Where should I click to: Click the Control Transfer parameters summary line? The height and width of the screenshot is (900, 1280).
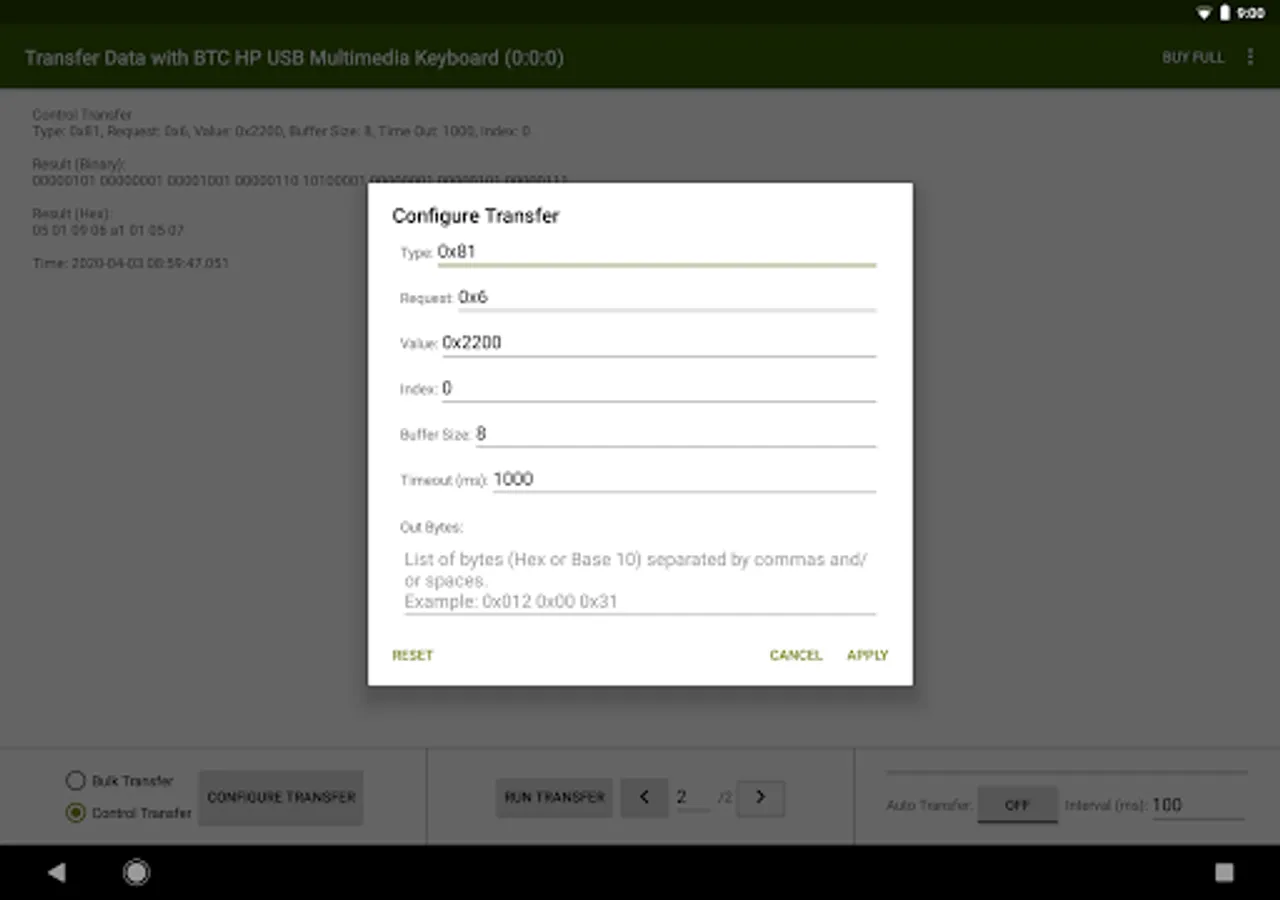tap(281, 131)
